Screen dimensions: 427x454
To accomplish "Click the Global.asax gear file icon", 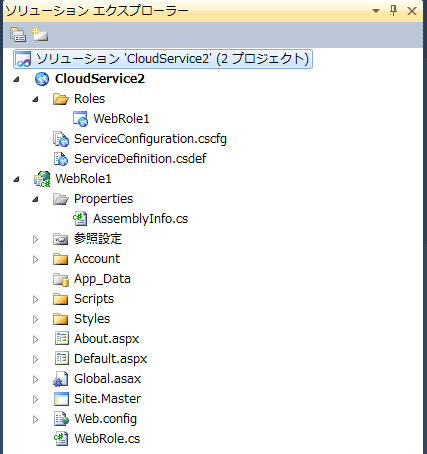I will [61, 379].
